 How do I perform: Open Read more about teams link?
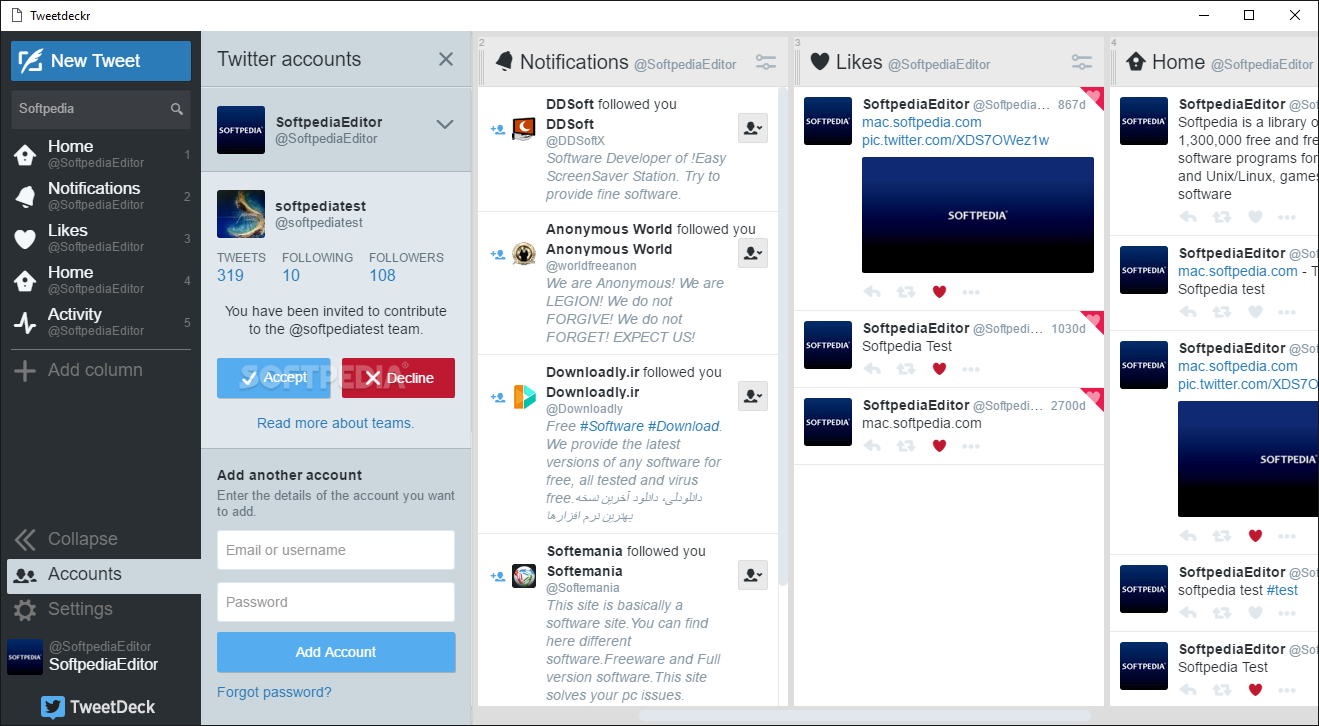point(336,423)
